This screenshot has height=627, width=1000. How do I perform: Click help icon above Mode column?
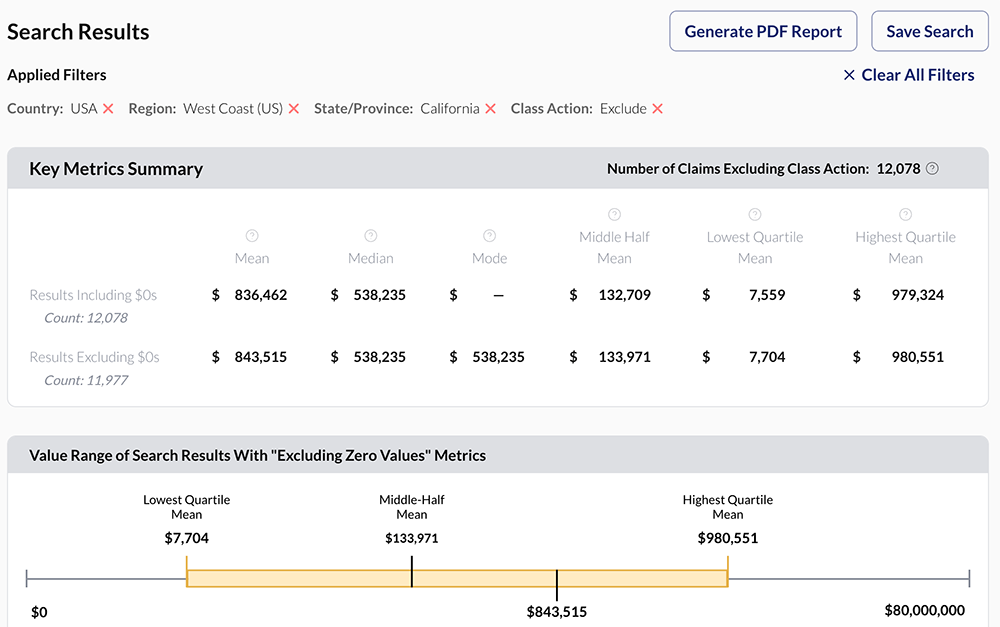(x=489, y=236)
